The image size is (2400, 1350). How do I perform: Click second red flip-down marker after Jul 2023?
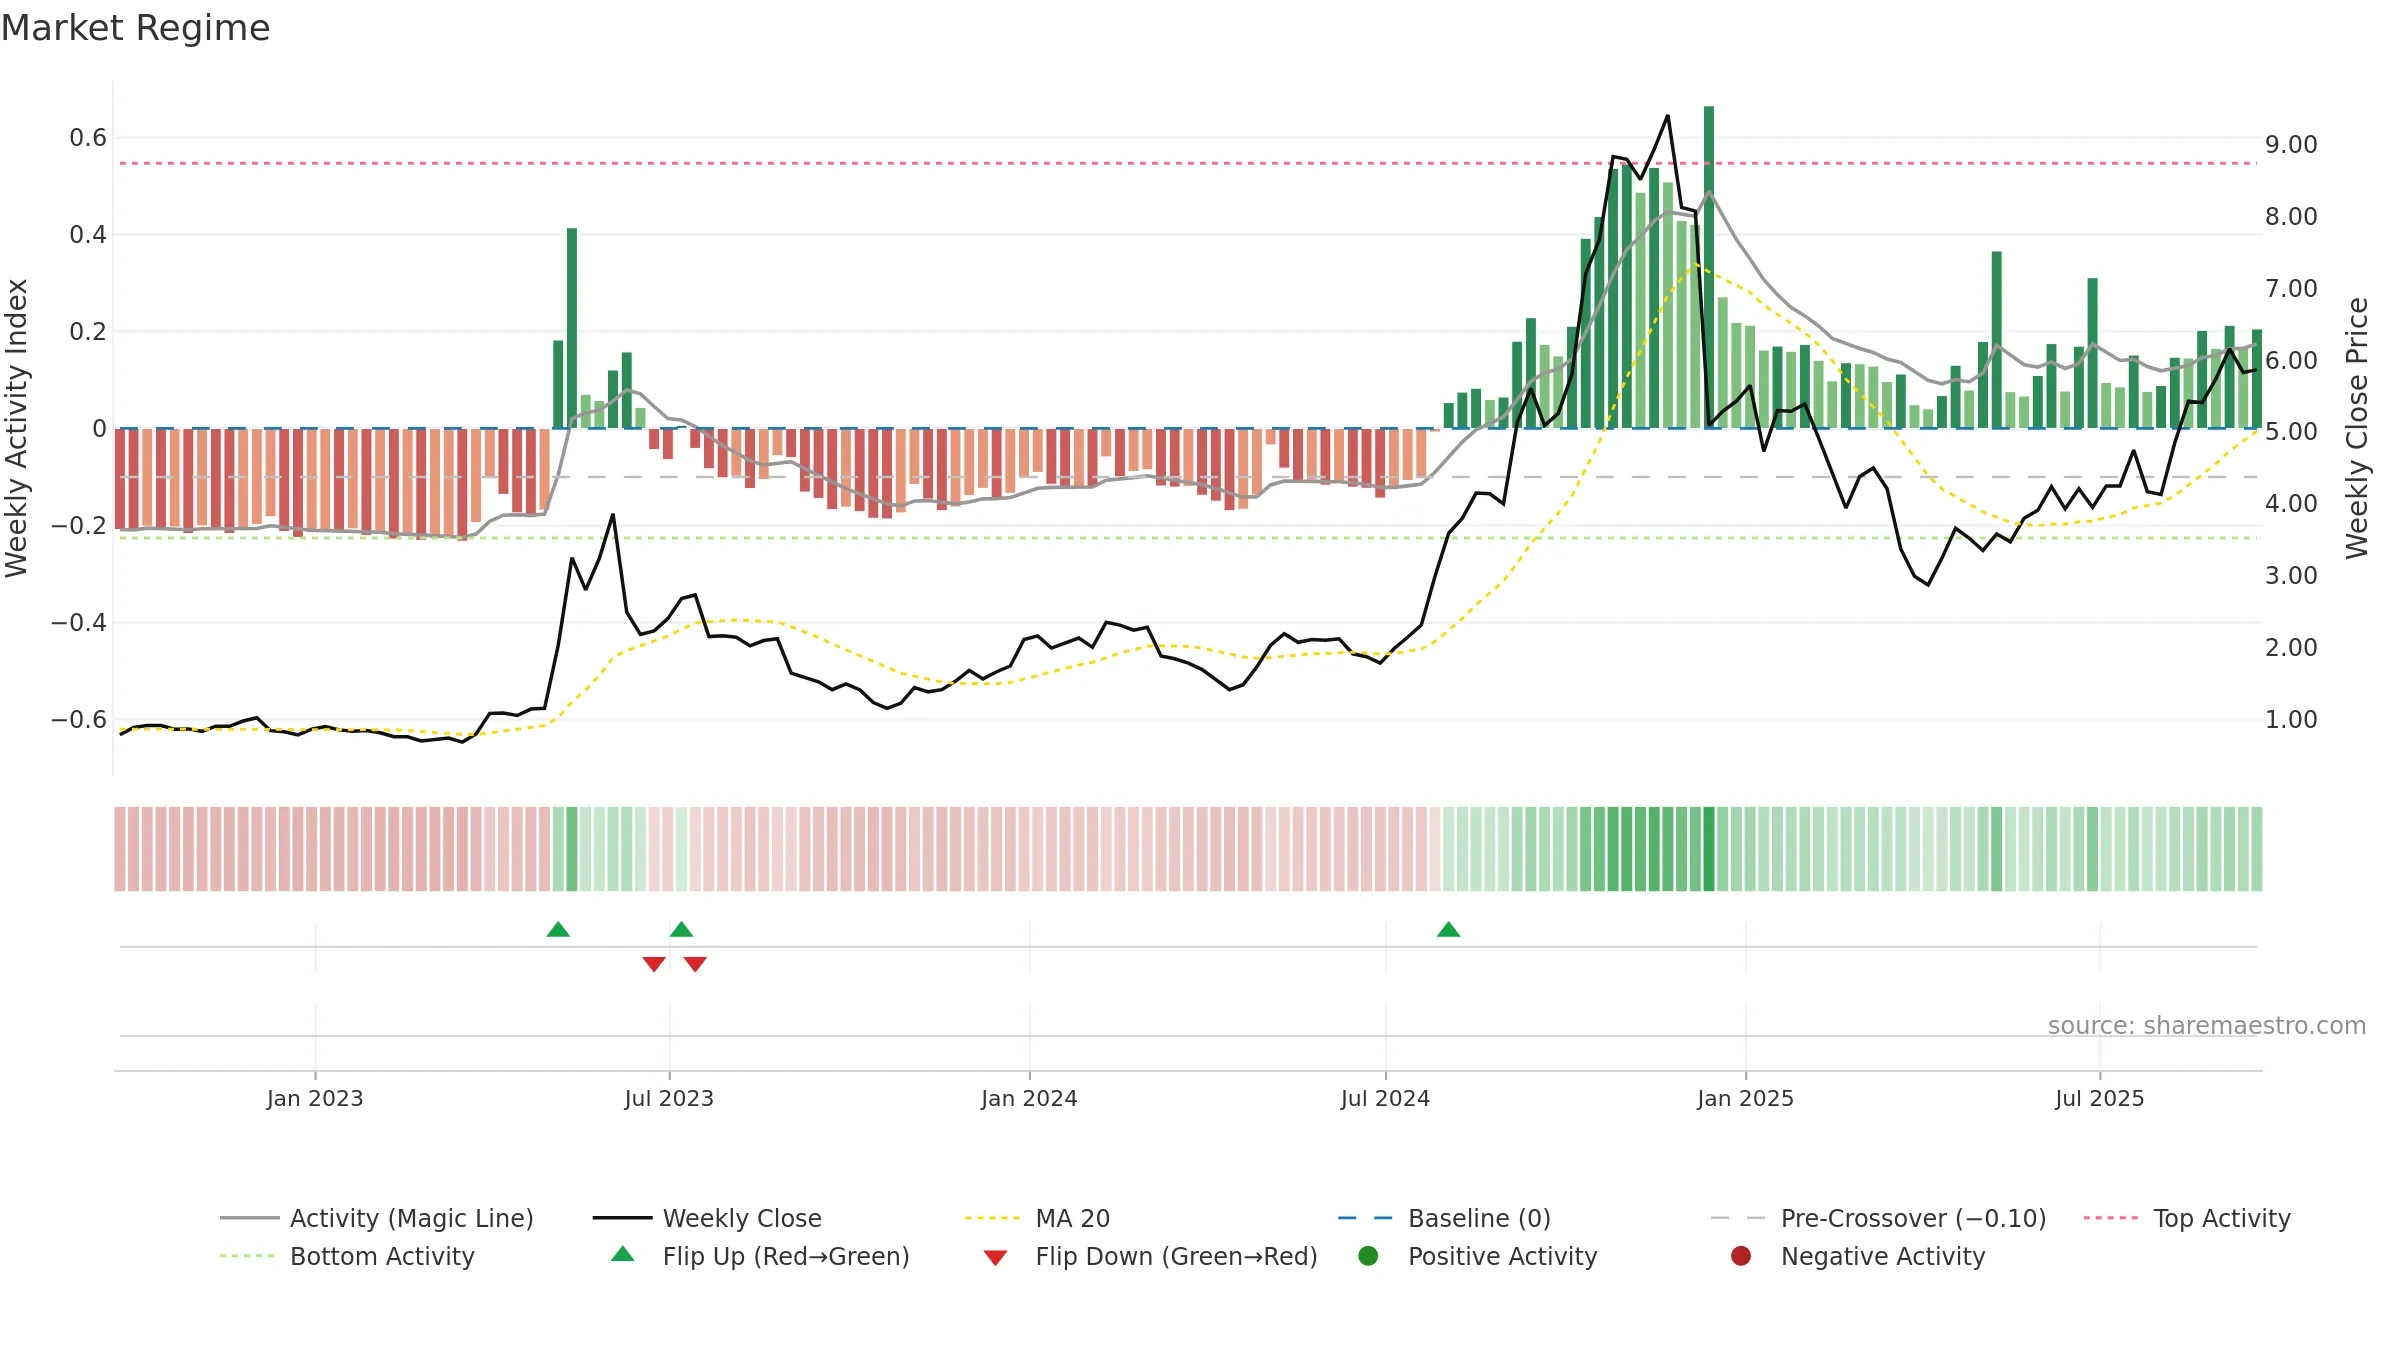click(695, 964)
